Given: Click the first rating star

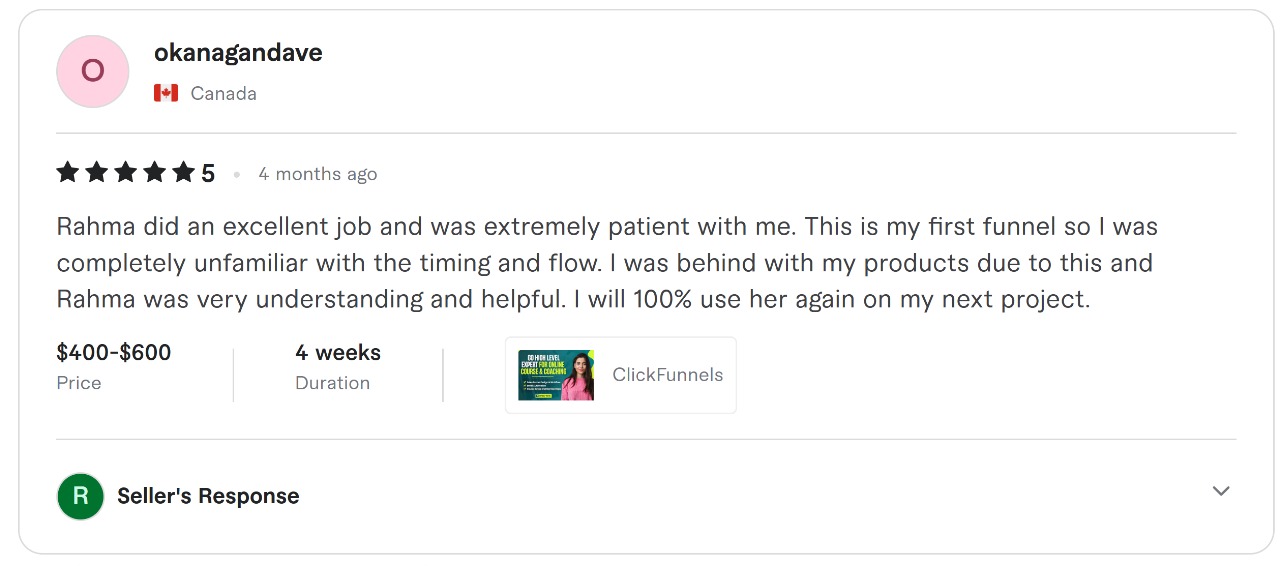Looking at the screenshot, I should 68,173.
